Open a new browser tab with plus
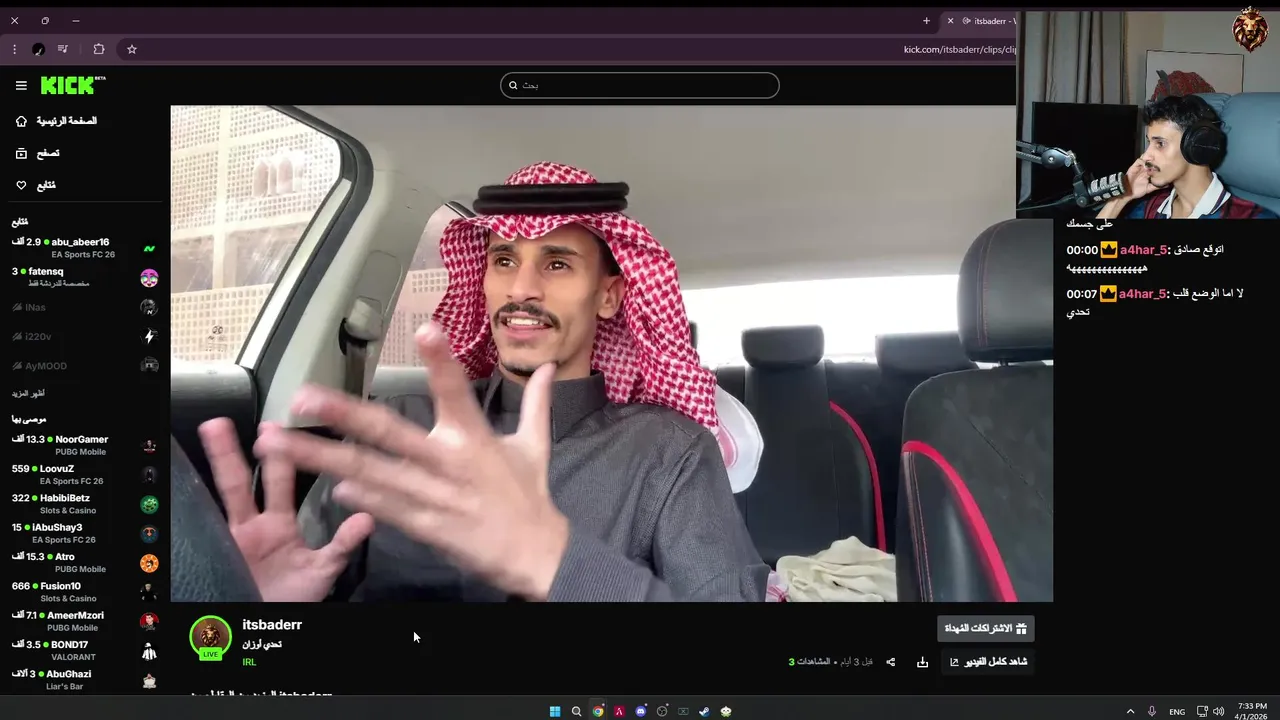This screenshot has height=720, width=1280. 926,20
